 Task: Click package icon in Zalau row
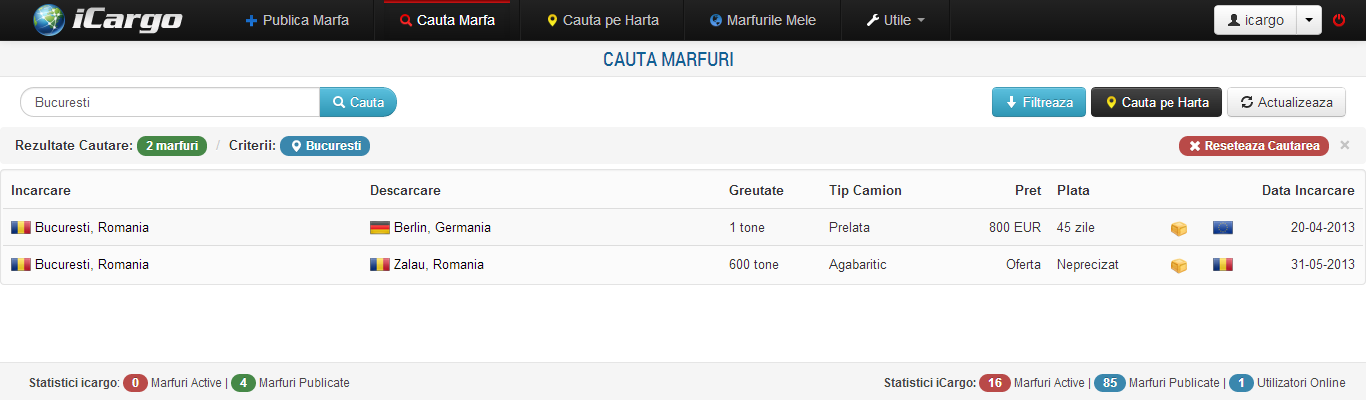coord(1179,265)
